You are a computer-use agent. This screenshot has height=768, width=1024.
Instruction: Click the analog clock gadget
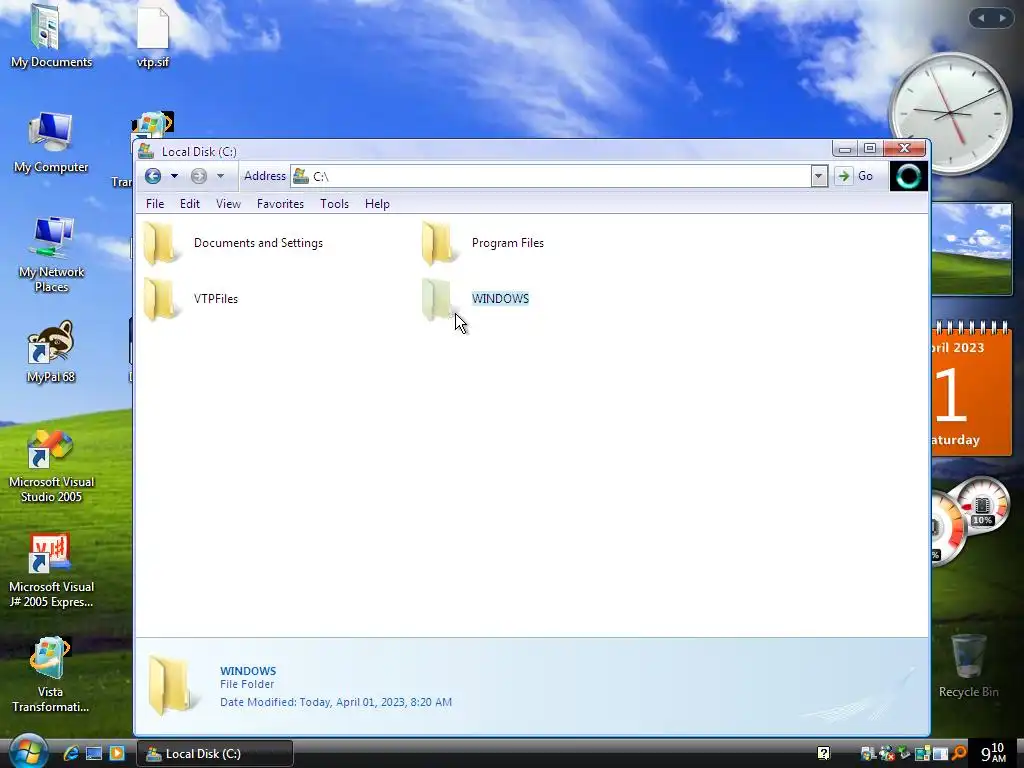[x=950, y=114]
